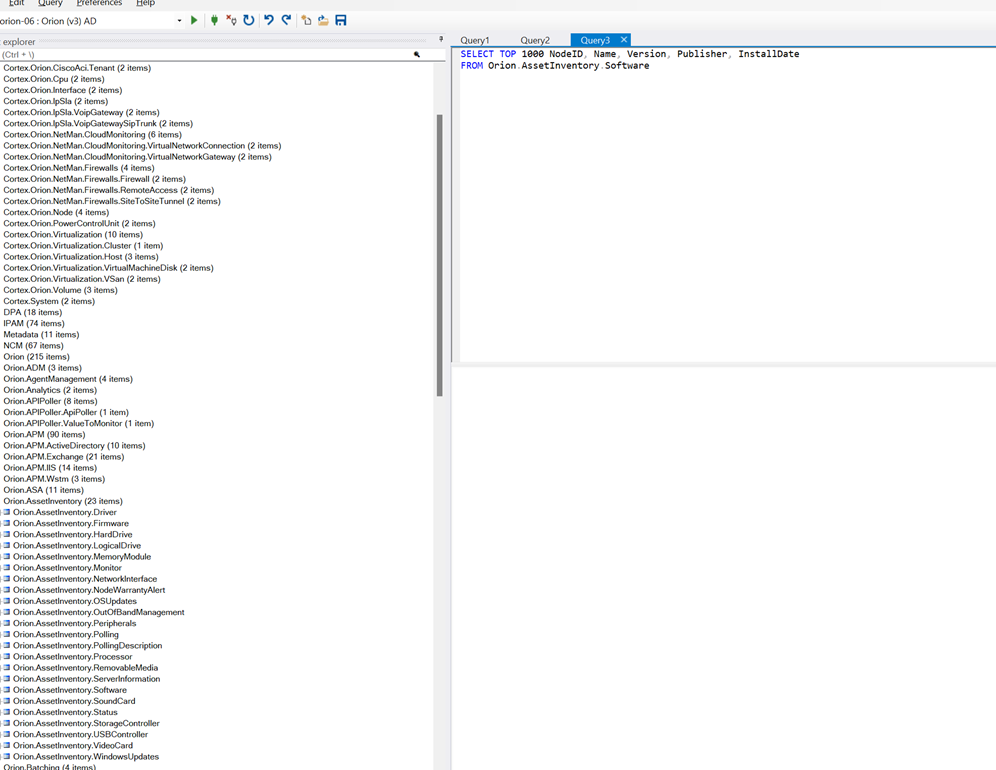Select Orion.AssetInventory.SoundCard entity
The width and height of the screenshot is (996, 770).
[x=74, y=701]
